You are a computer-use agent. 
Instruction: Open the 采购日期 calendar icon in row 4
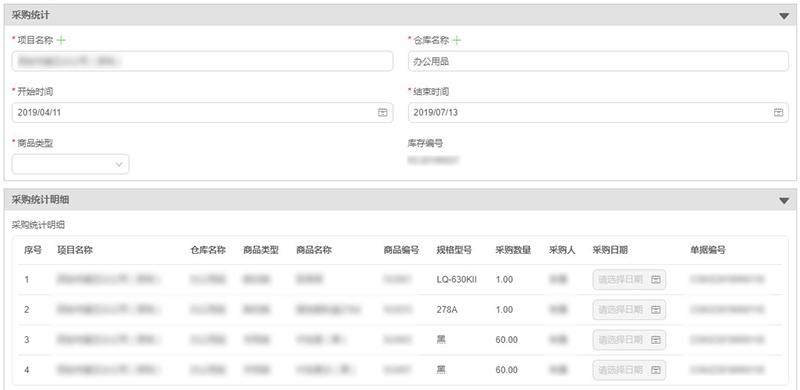[x=657, y=370]
